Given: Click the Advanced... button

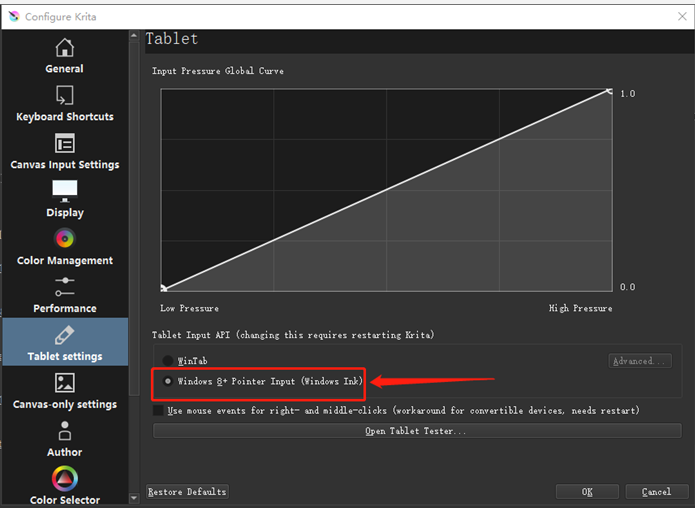Looking at the screenshot, I should point(640,361).
